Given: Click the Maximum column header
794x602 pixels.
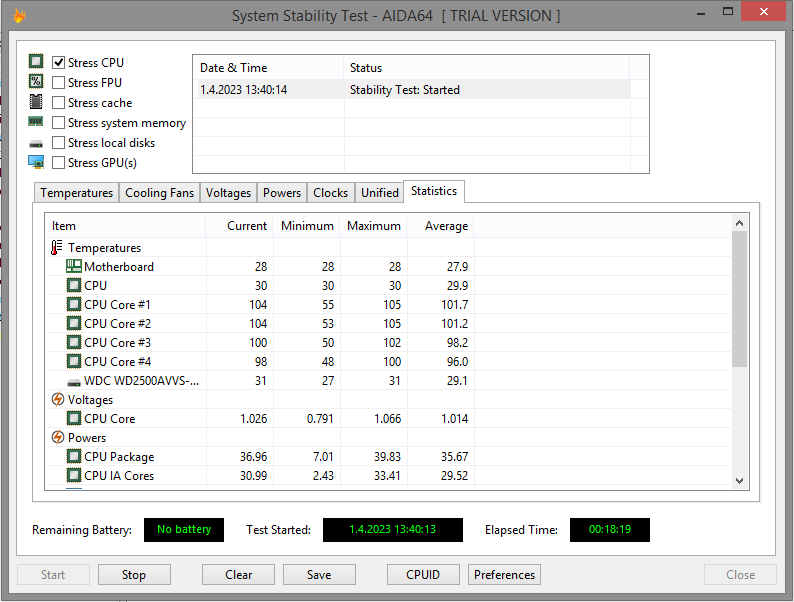Looking at the screenshot, I should (374, 226).
